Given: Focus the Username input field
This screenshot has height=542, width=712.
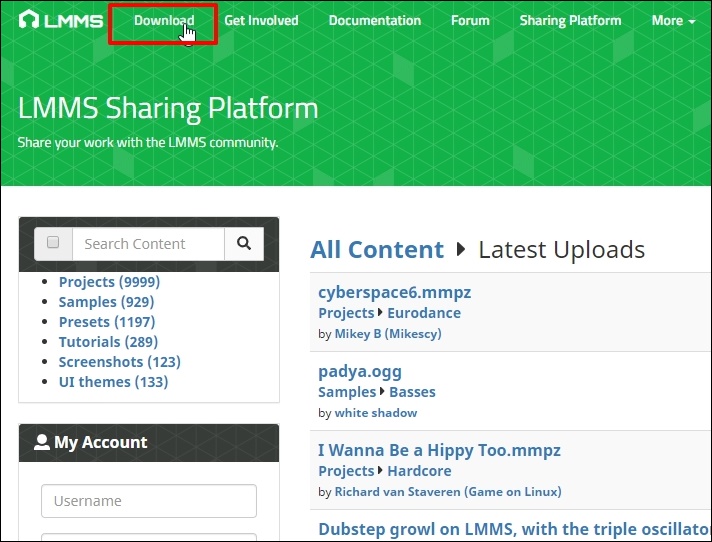Looking at the screenshot, I should pos(149,501).
